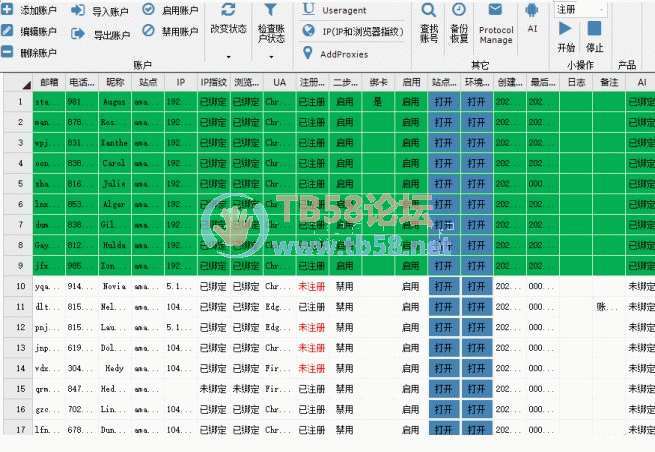Open the 注册 combo box
655x452 pixels.
coord(582,9)
